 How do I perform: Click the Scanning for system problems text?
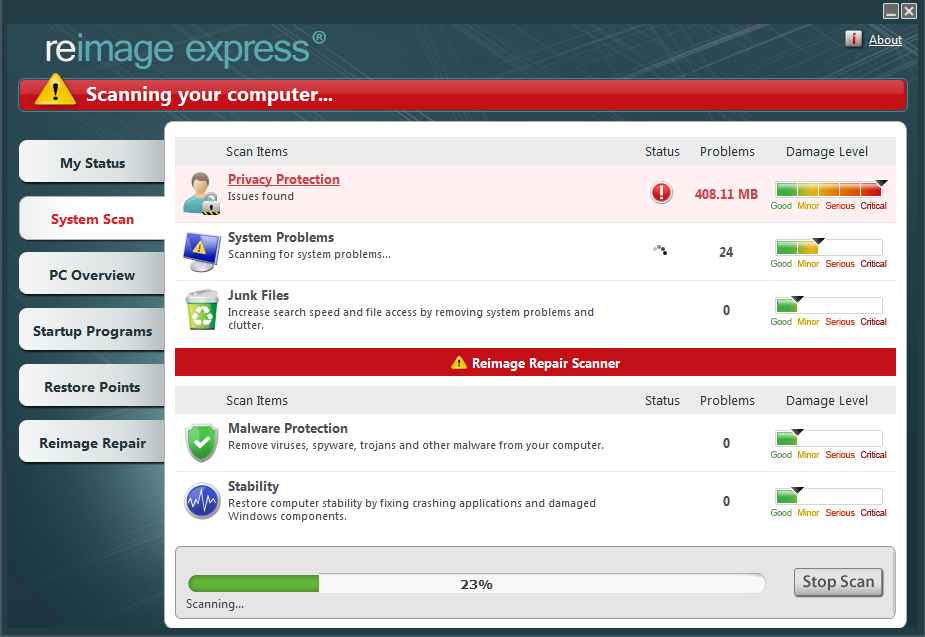(x=309, y=254)
